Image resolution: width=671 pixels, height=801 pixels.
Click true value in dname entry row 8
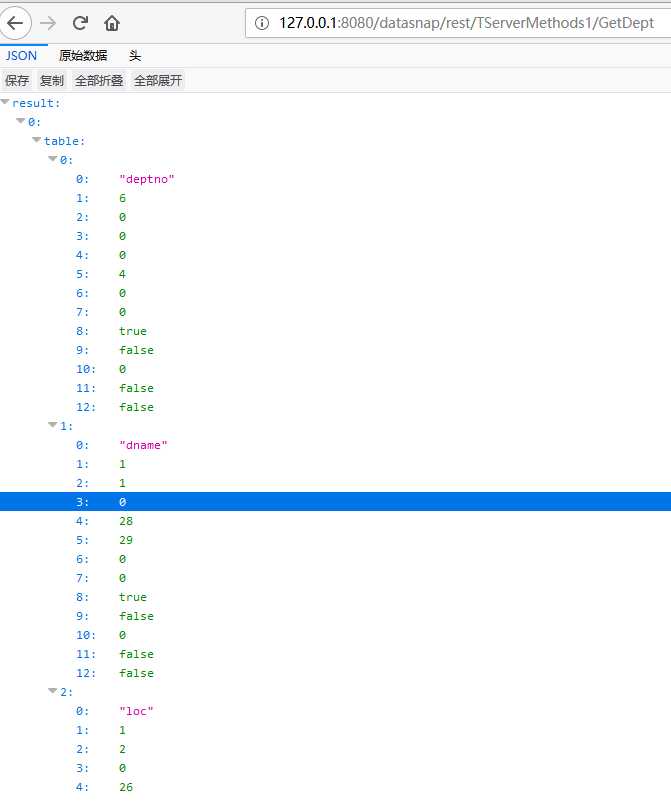pos(133,597)
